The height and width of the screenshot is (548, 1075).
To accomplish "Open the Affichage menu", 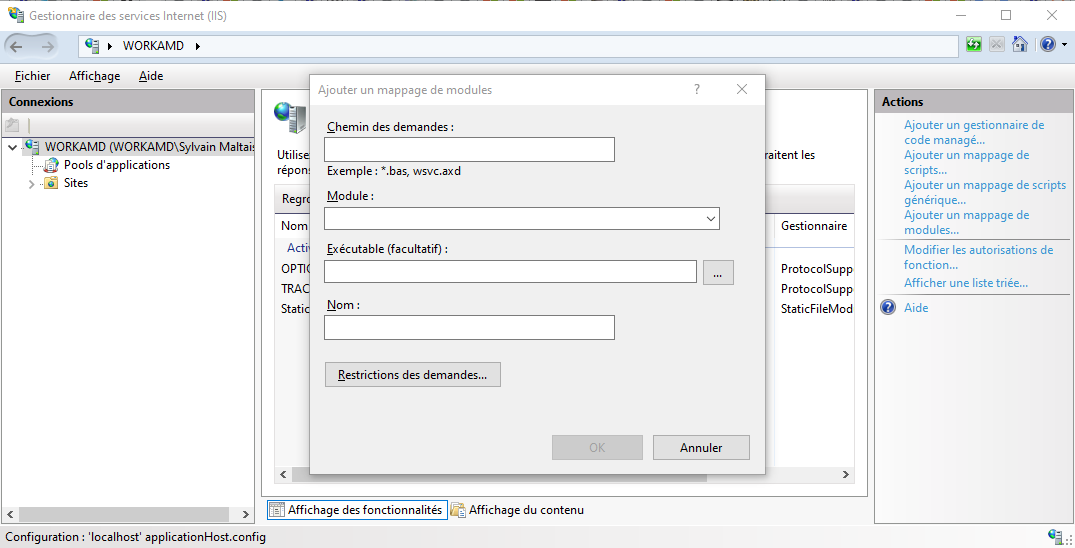I will [95, 76].
